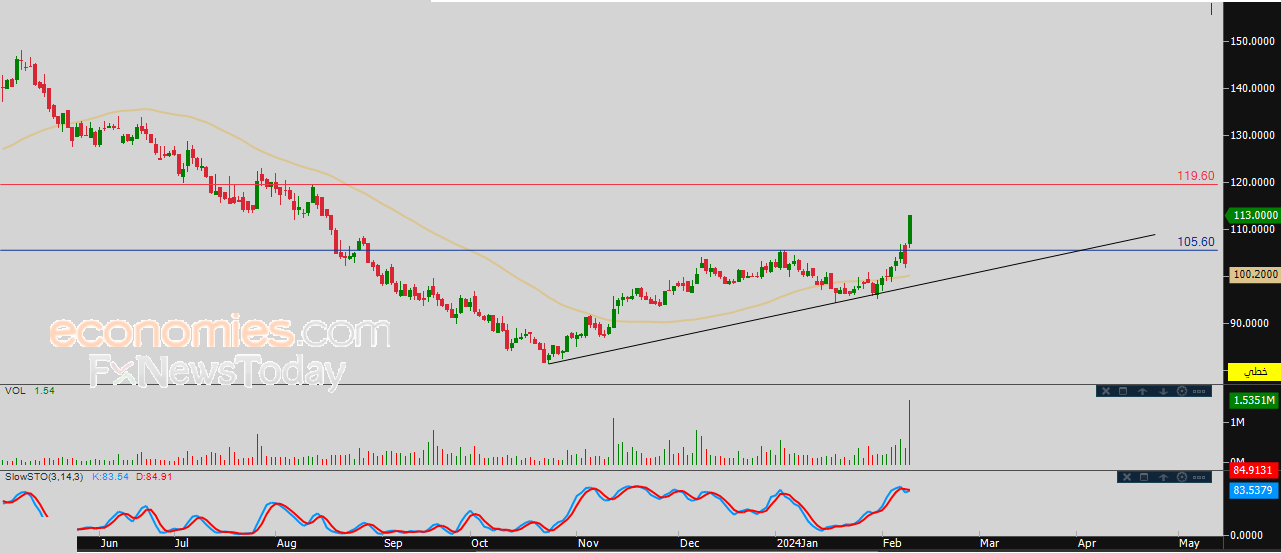Screen dimensions: 1281x553
Task: Select the black ascending trend line
Action: tap(850, 299)
